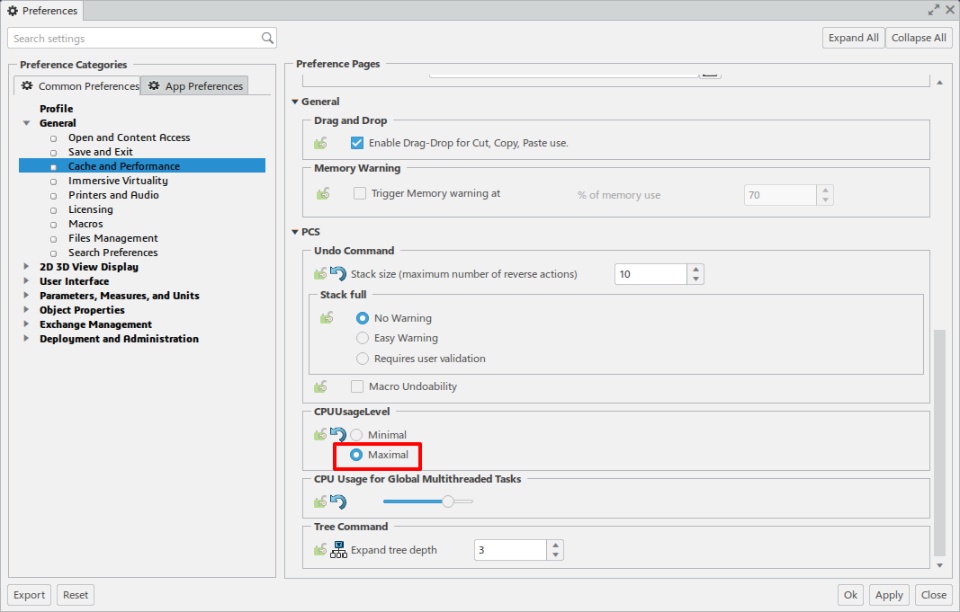Screen dimensions: 960x612
Task: Select Open and Content Access item
Action: tap(129, 137)
